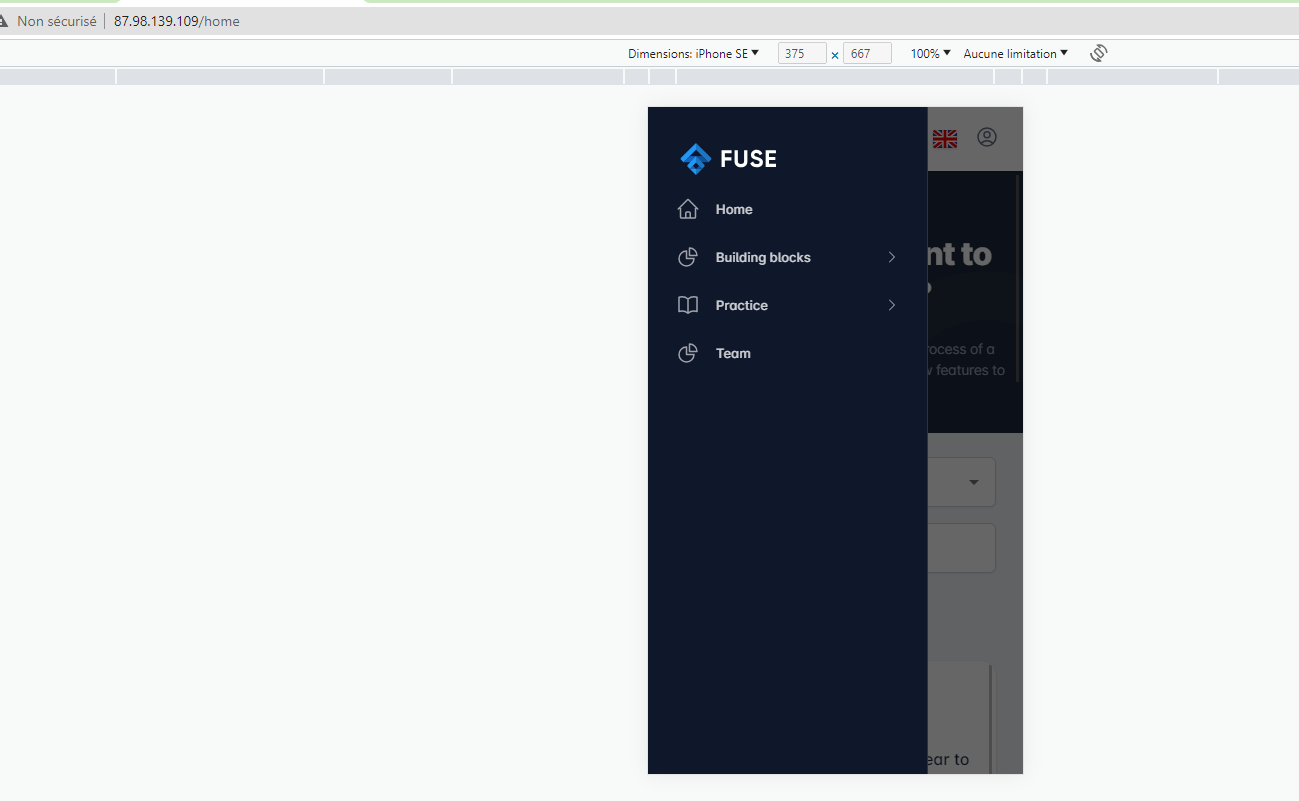The height and width of the screenshot is (801, 1299).
Task: Open the UK flag language selector
Action: pyautogui.click(x=944, y=139)
